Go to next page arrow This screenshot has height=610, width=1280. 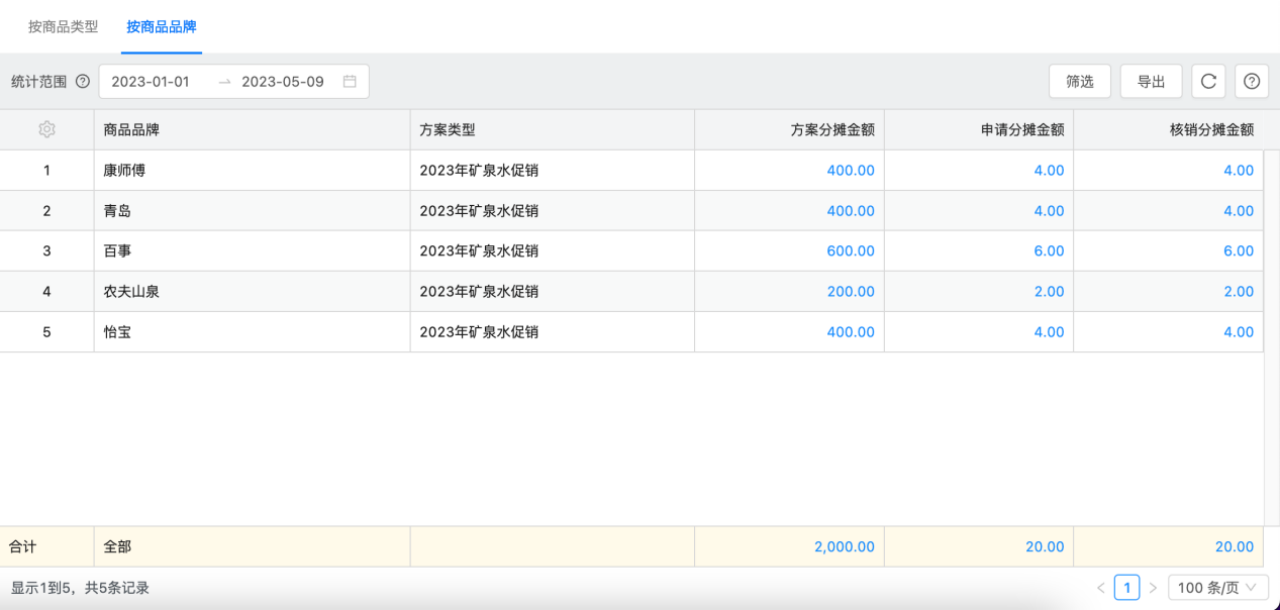(1153, 588)
